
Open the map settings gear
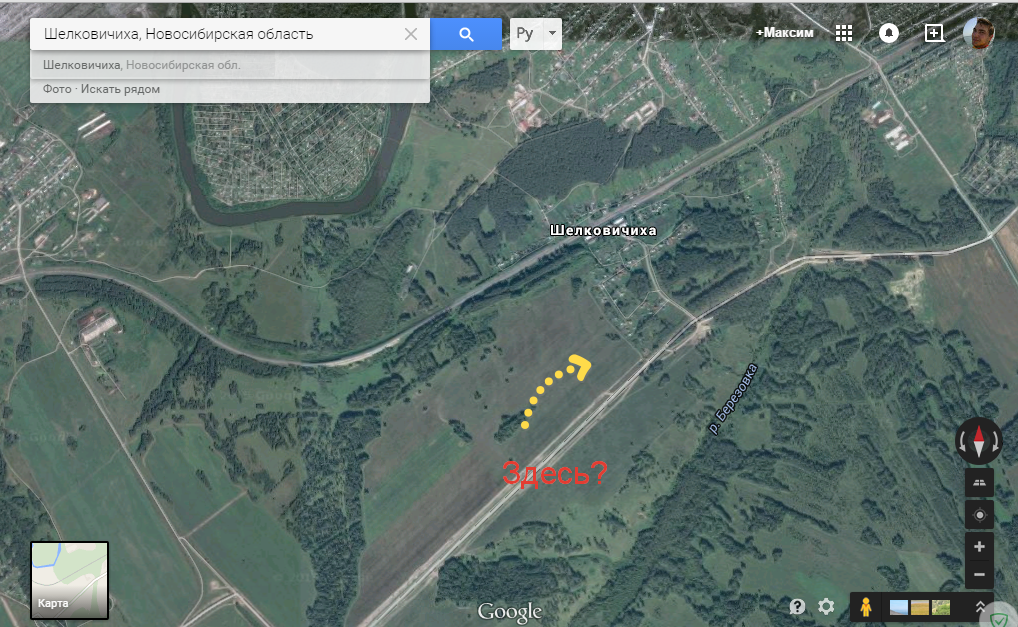(x=826, y=606)
